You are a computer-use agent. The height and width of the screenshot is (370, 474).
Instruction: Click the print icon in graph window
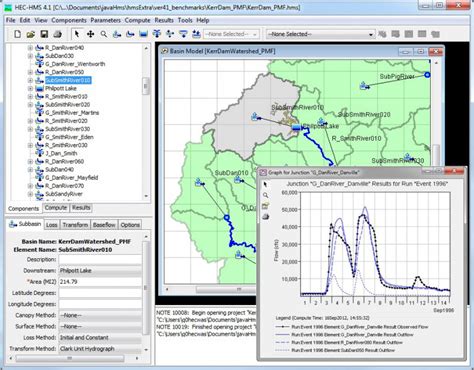[265, 217]
